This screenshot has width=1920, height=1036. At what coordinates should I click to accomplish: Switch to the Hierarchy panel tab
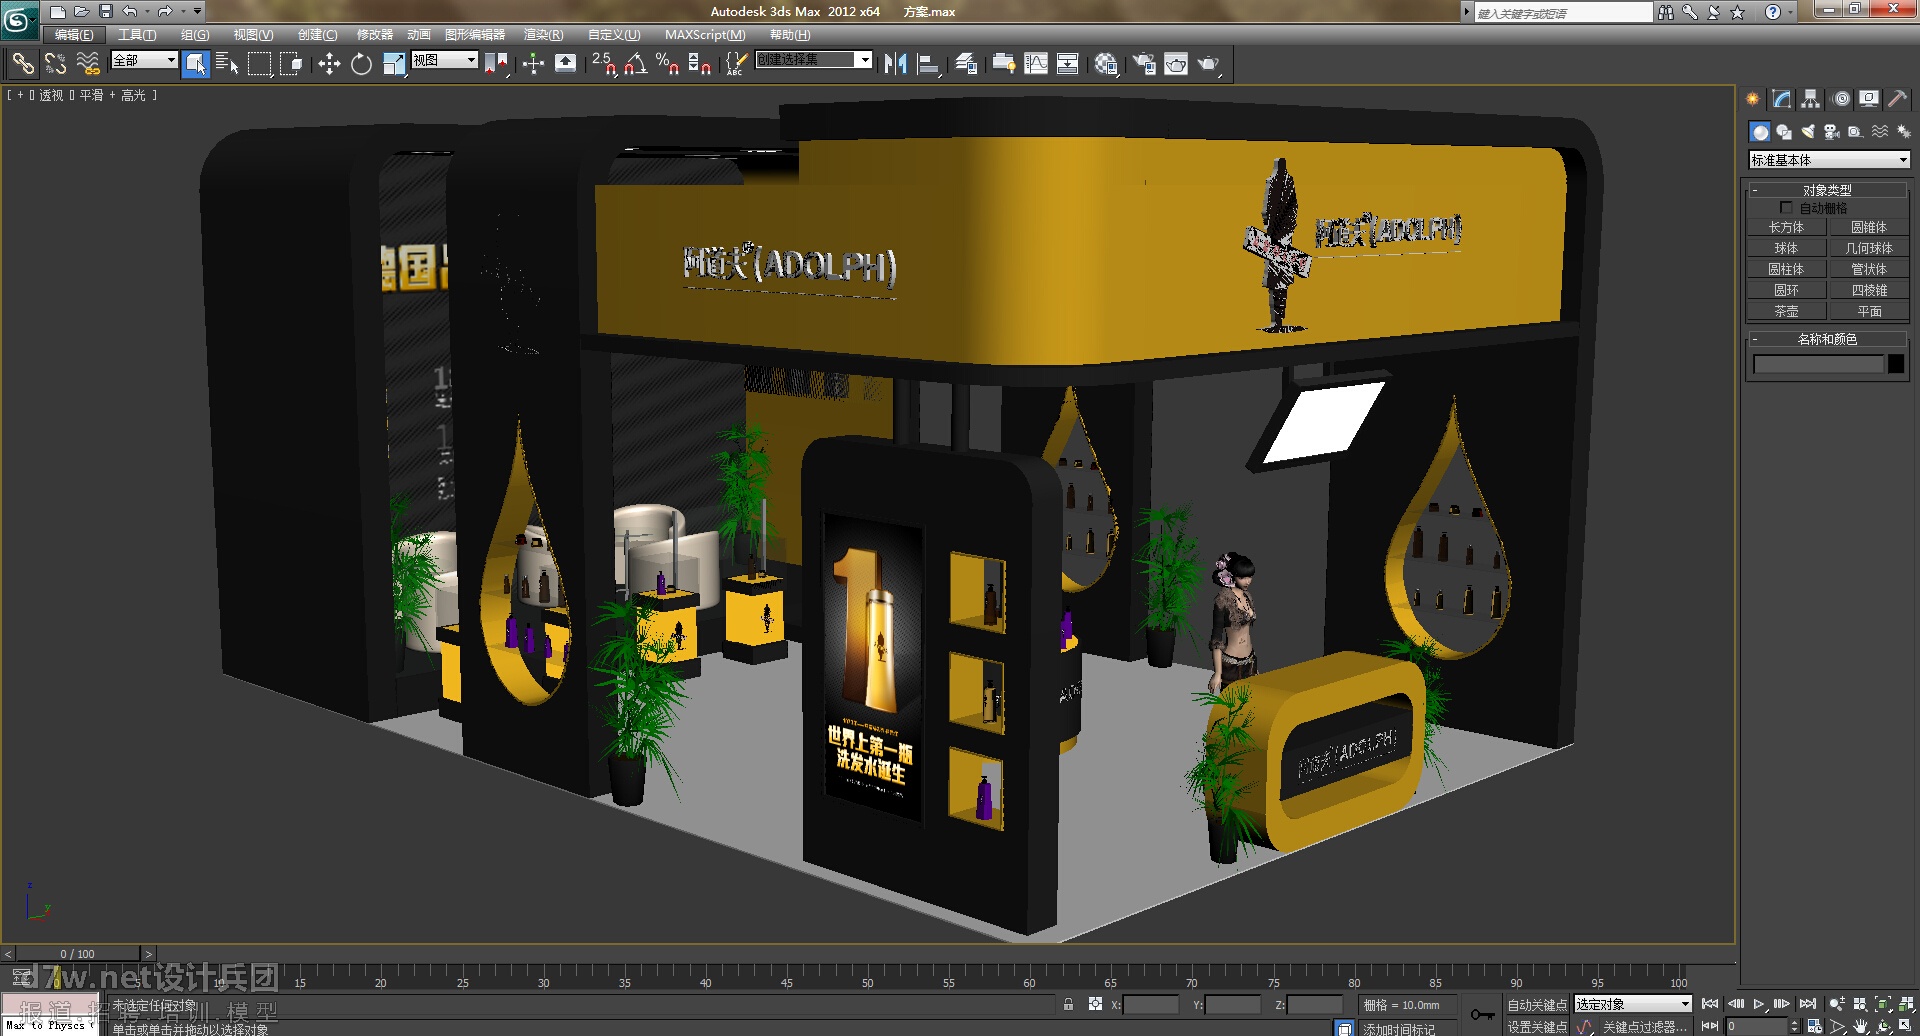pyautogui.click(x=1811, y=99)
